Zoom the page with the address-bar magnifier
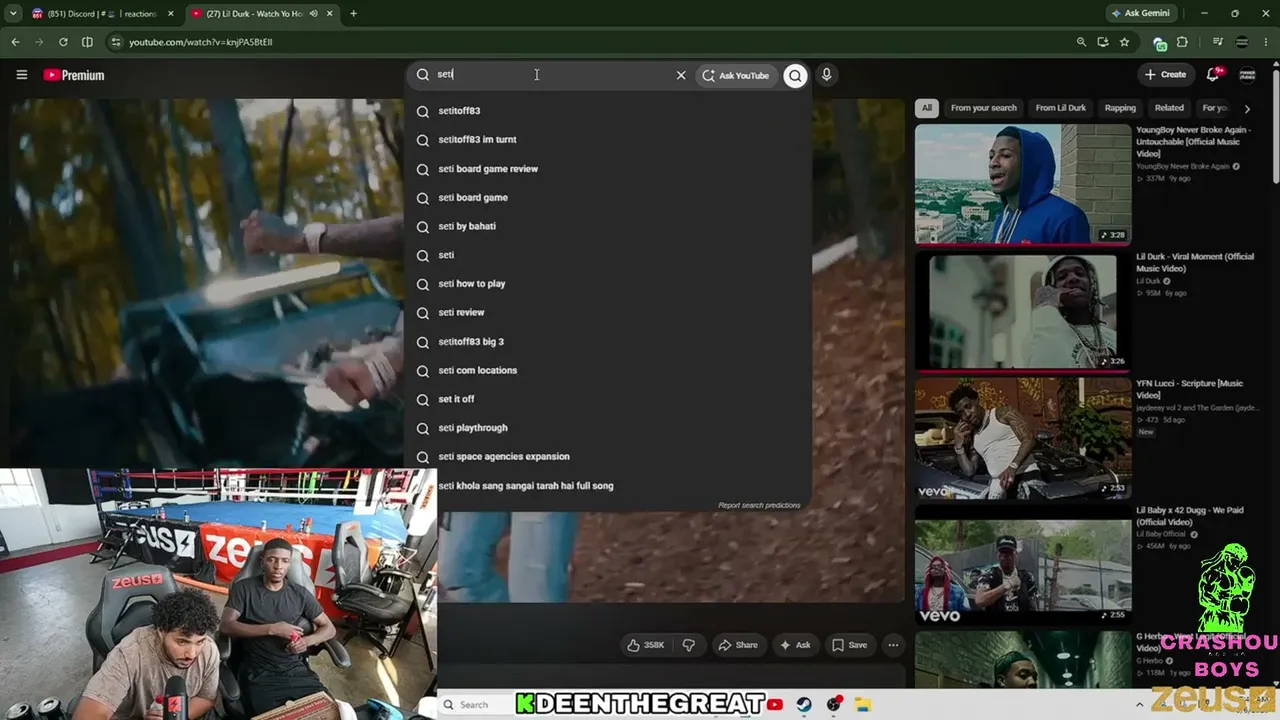1280x720 pixels. (1081, 42)
